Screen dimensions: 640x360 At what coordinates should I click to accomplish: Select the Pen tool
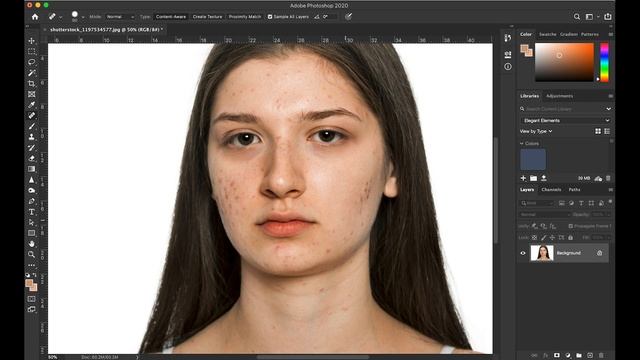31,201
